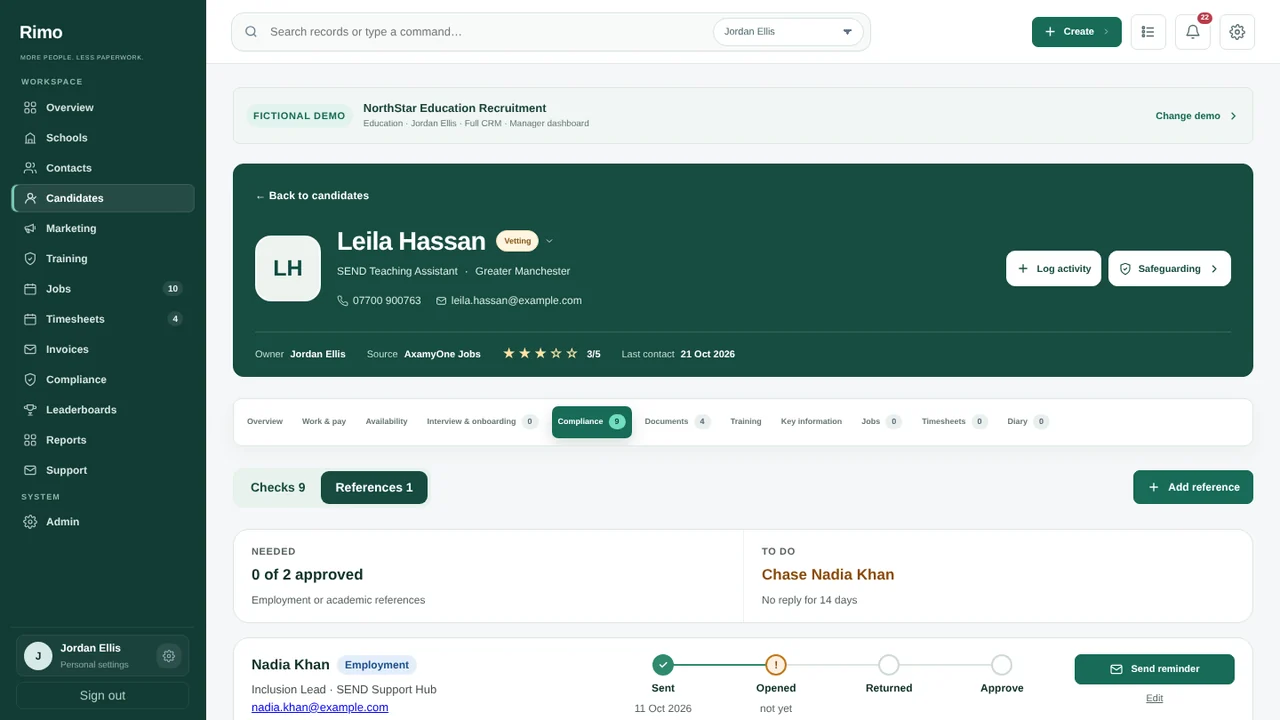Open the Jordan Ellis user dropdown
This screenshot has width=1280, height=720.
(x=788, y=32)
